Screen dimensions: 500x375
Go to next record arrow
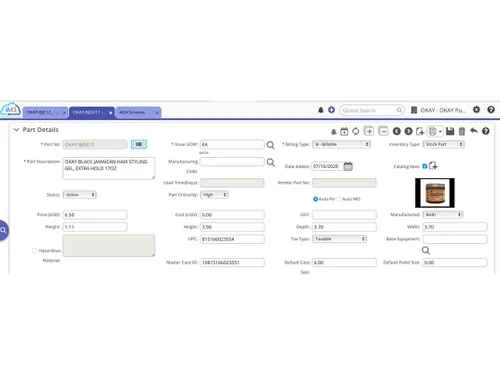pos(408,131)
